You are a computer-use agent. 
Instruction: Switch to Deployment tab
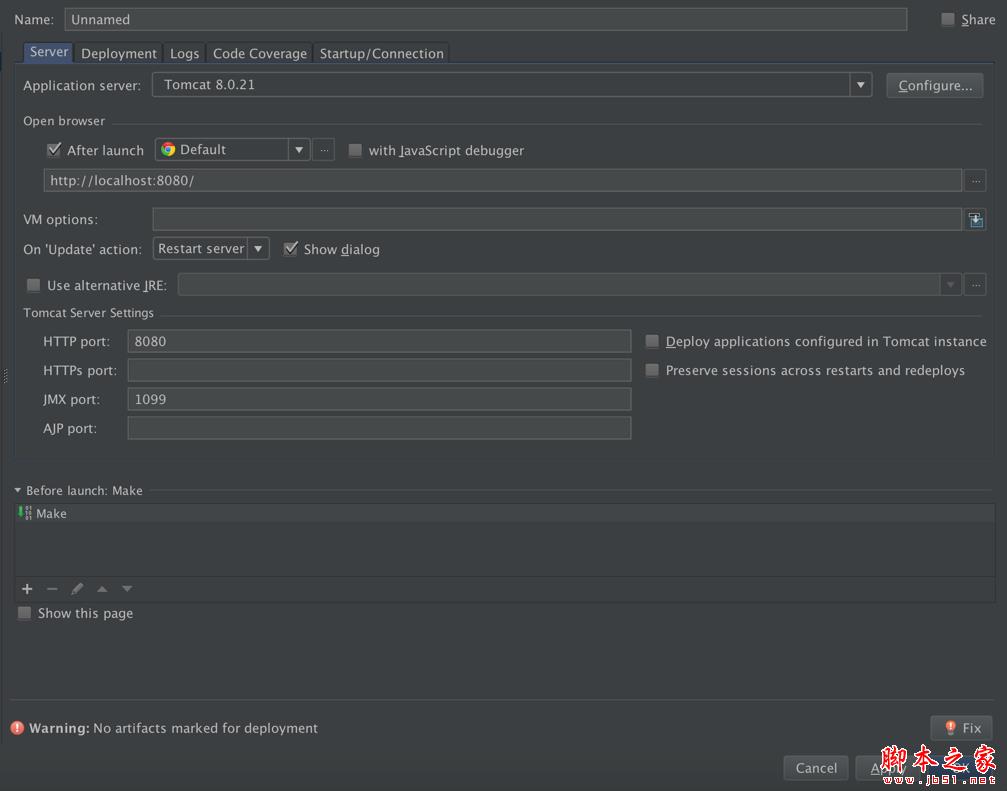pos(119,54)
